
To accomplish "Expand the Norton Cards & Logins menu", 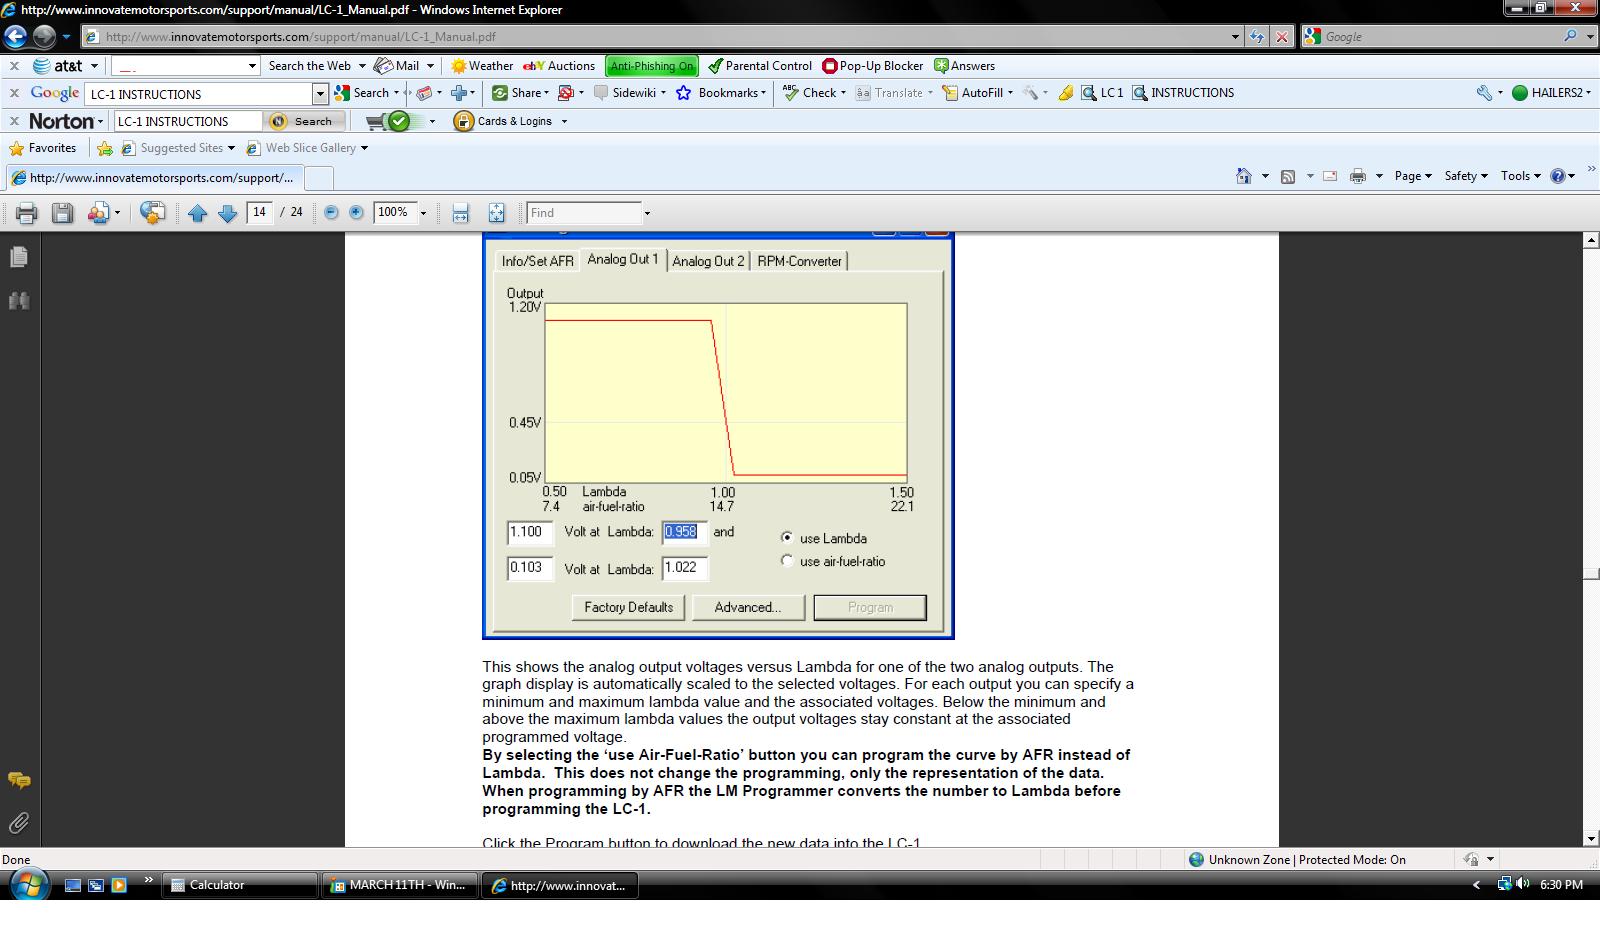I will (510, 121).
